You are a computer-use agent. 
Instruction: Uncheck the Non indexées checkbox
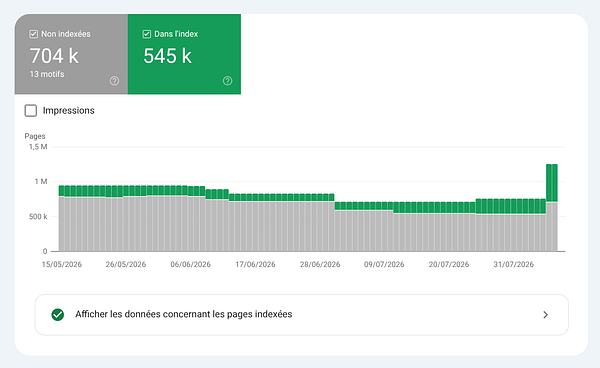point(33,34)
